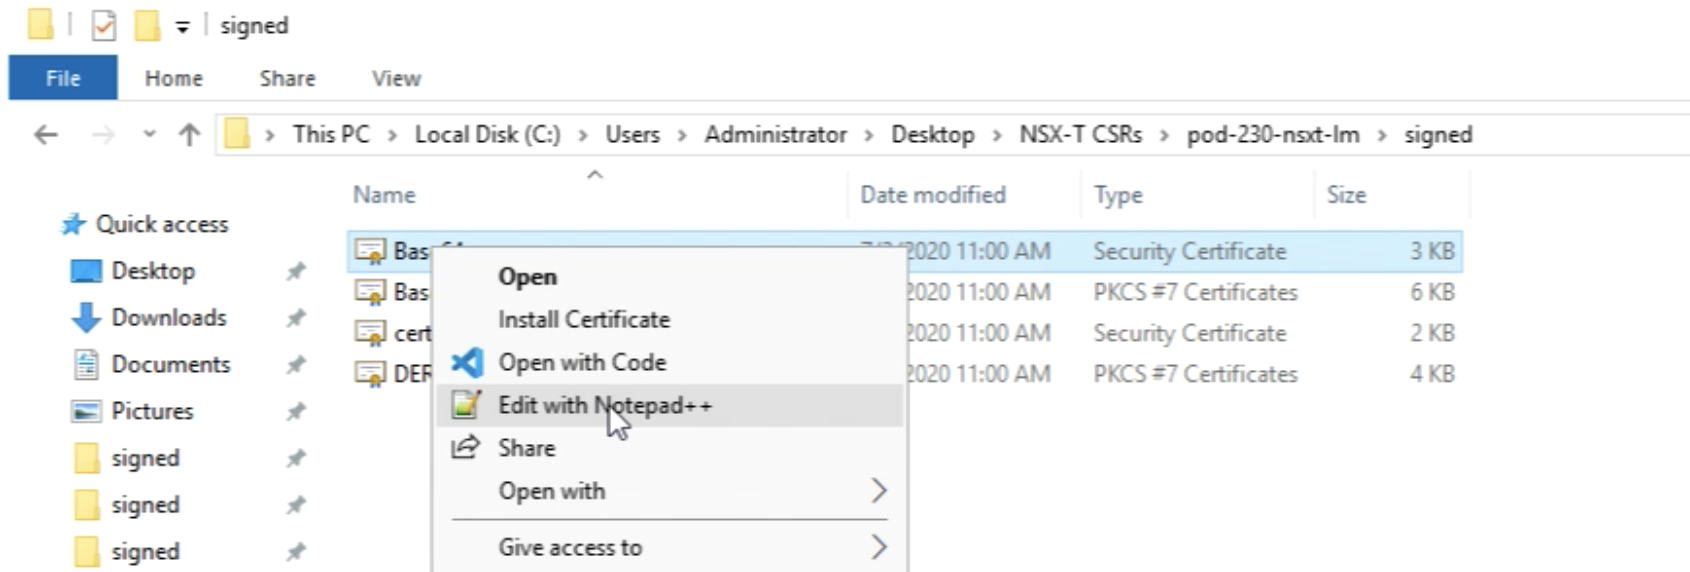Go back with the Back arrow button
This screenshot has height=572, width=1690.
tap(46, 135)
